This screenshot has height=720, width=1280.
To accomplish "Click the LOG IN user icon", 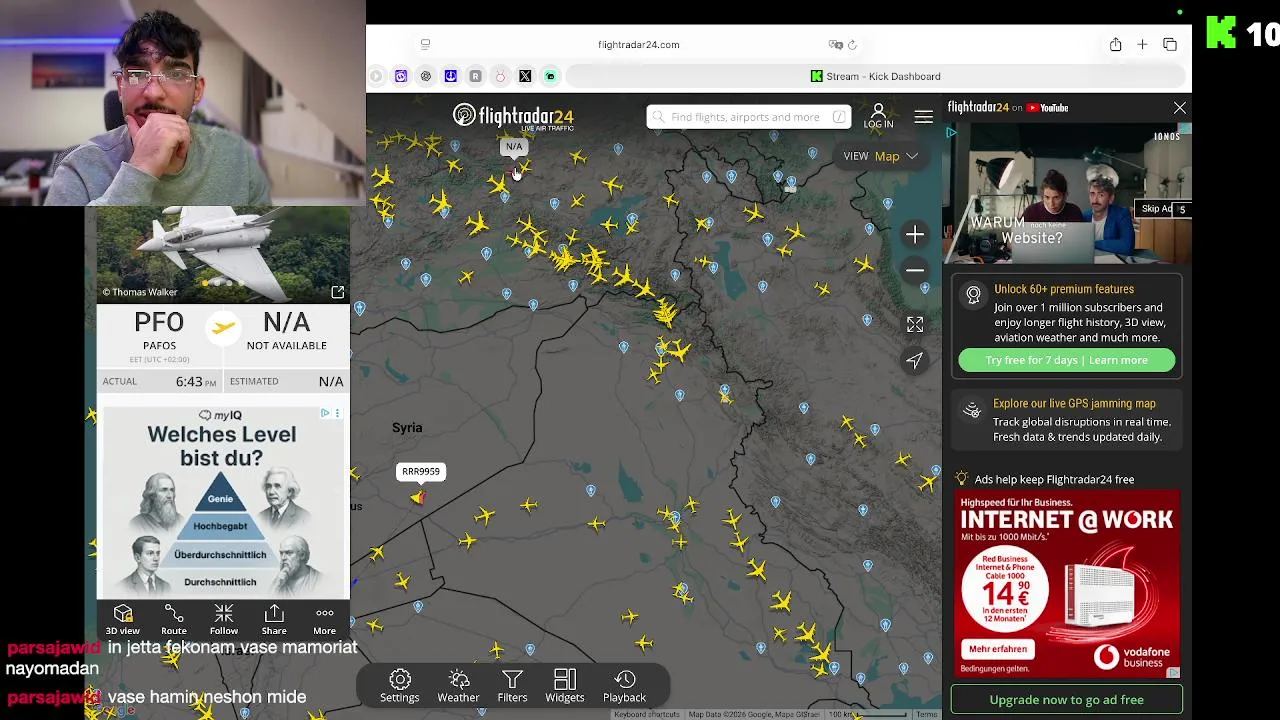I will pos(878,116).
